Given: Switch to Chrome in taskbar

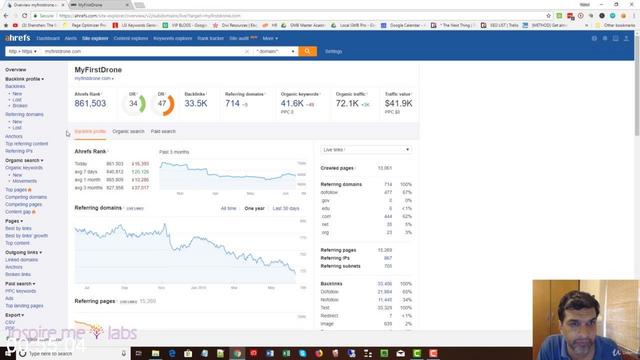Looking at the screenshot, I should click(x=237, y=353).
